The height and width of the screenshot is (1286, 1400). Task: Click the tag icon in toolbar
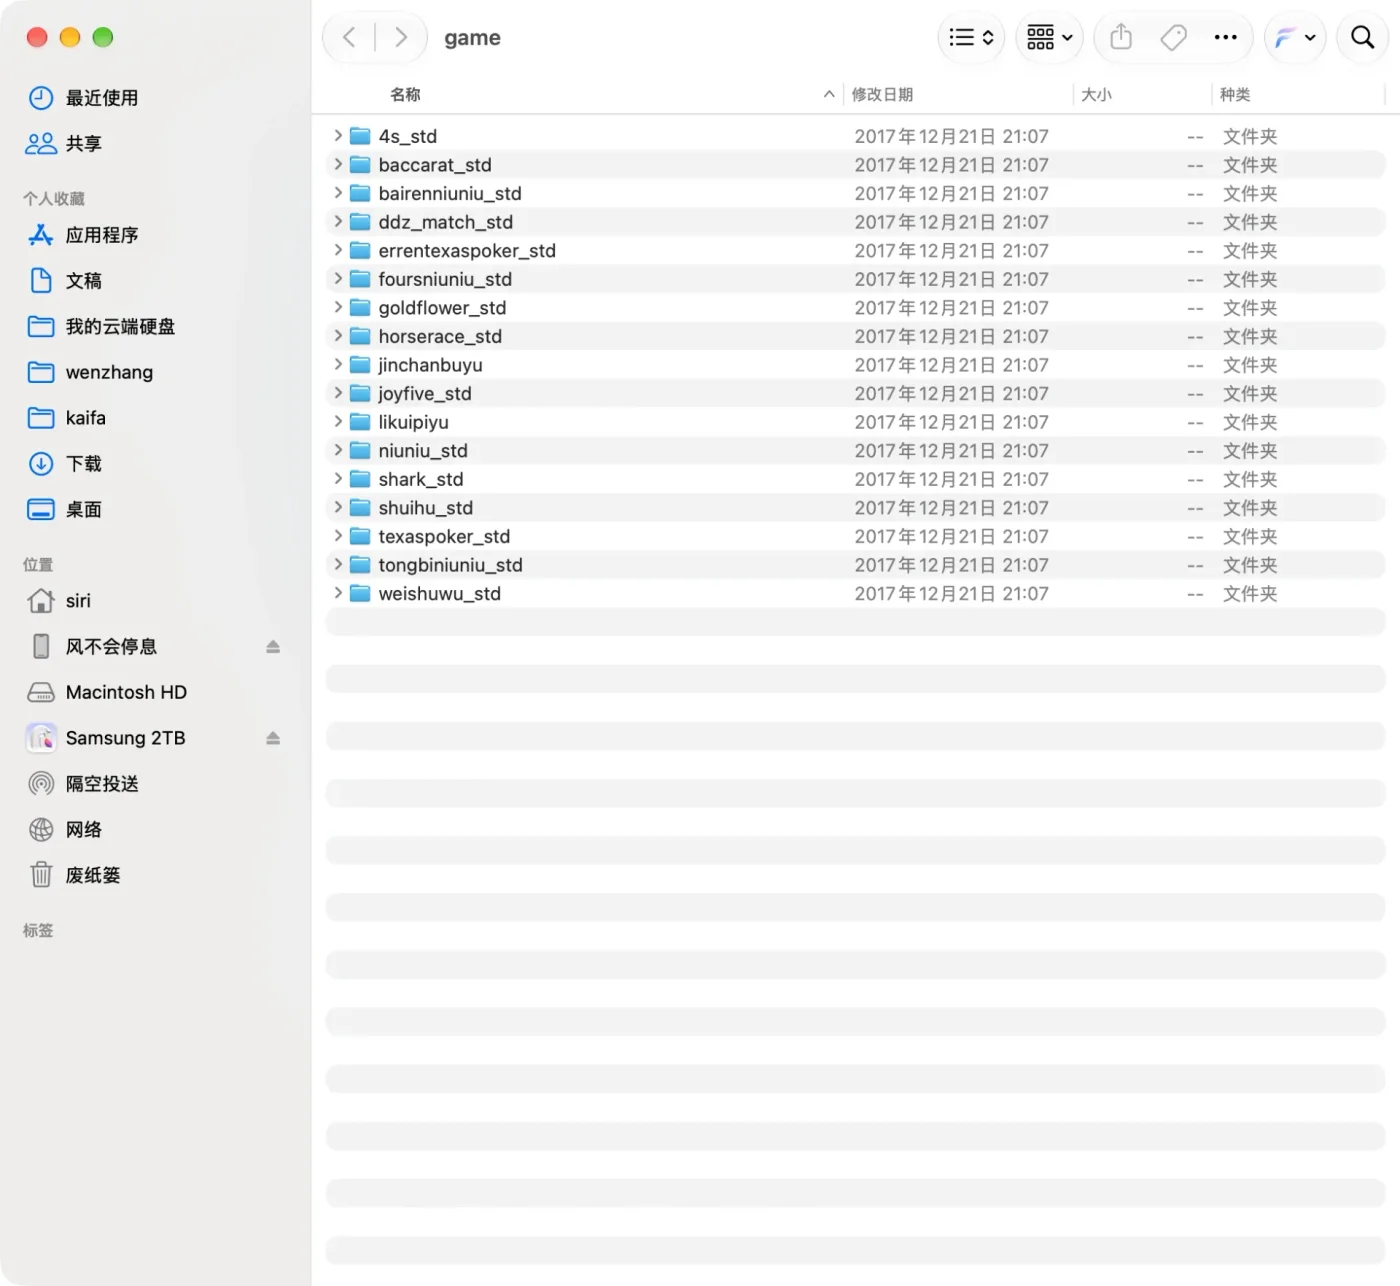coord(1173,38)
